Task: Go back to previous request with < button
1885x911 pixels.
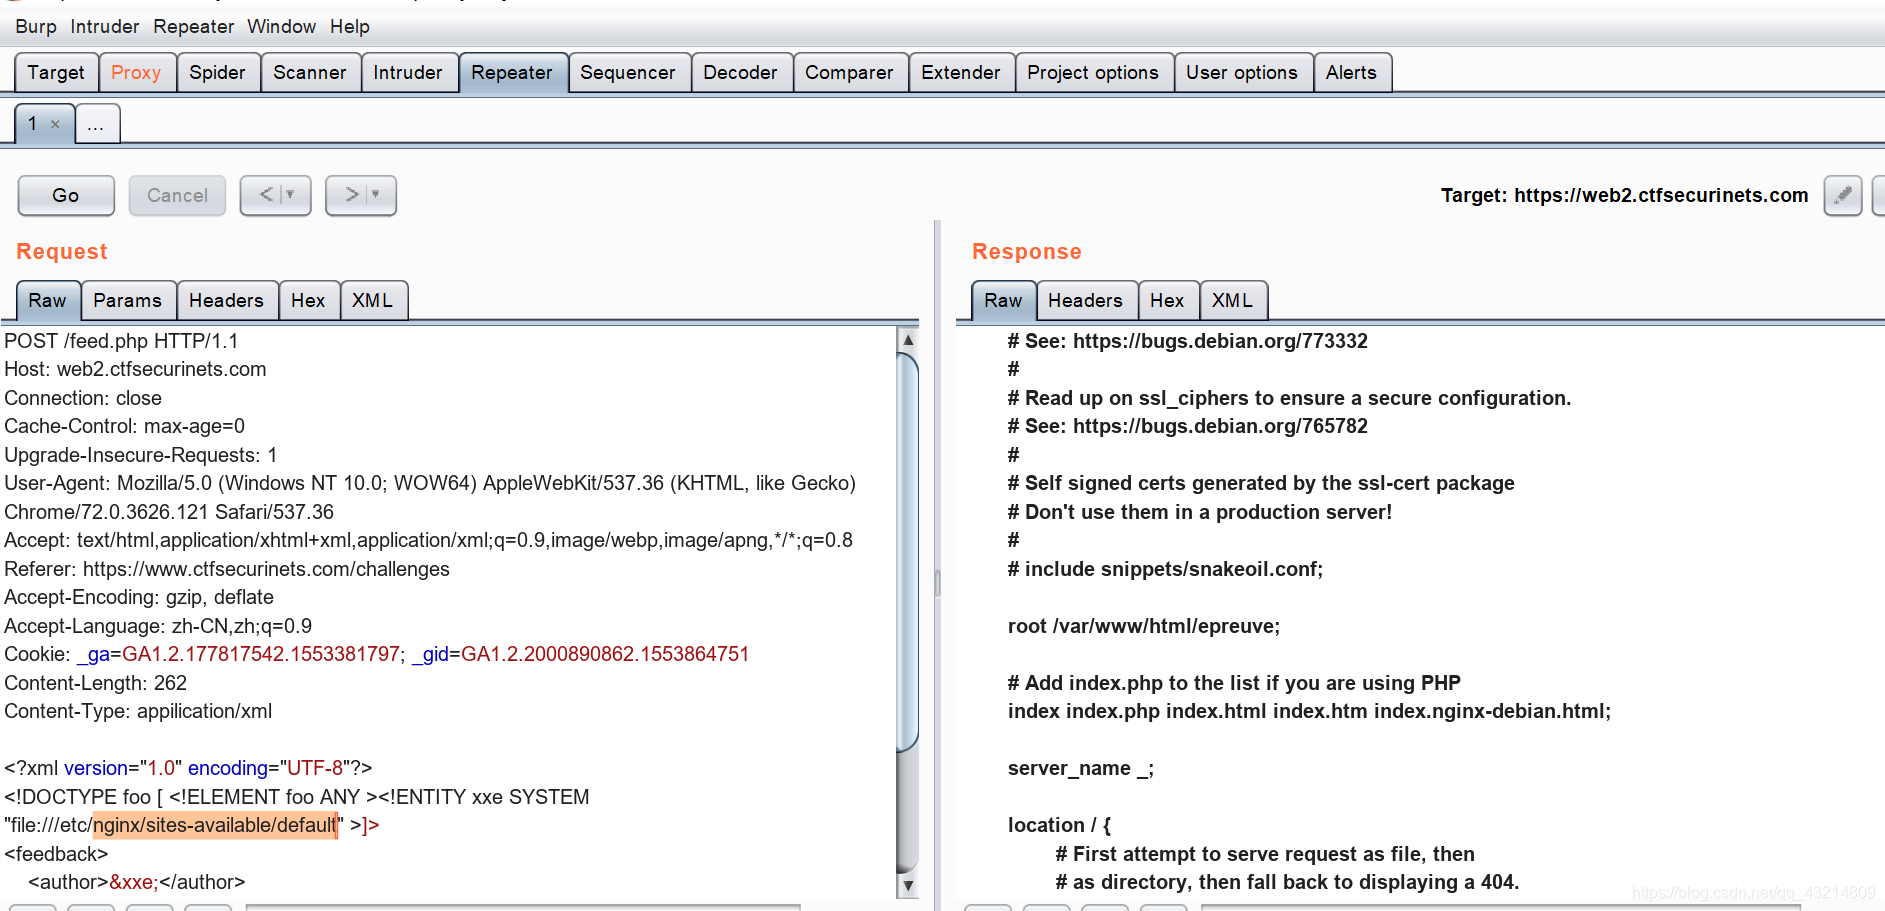Action: [x=266, y=195]
